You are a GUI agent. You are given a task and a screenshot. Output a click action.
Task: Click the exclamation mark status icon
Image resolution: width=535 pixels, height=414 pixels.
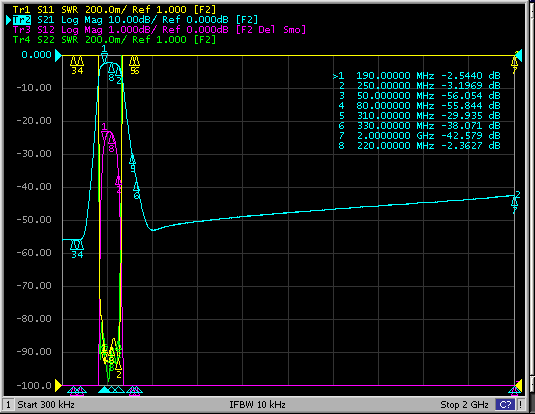[x=521, y=405]
